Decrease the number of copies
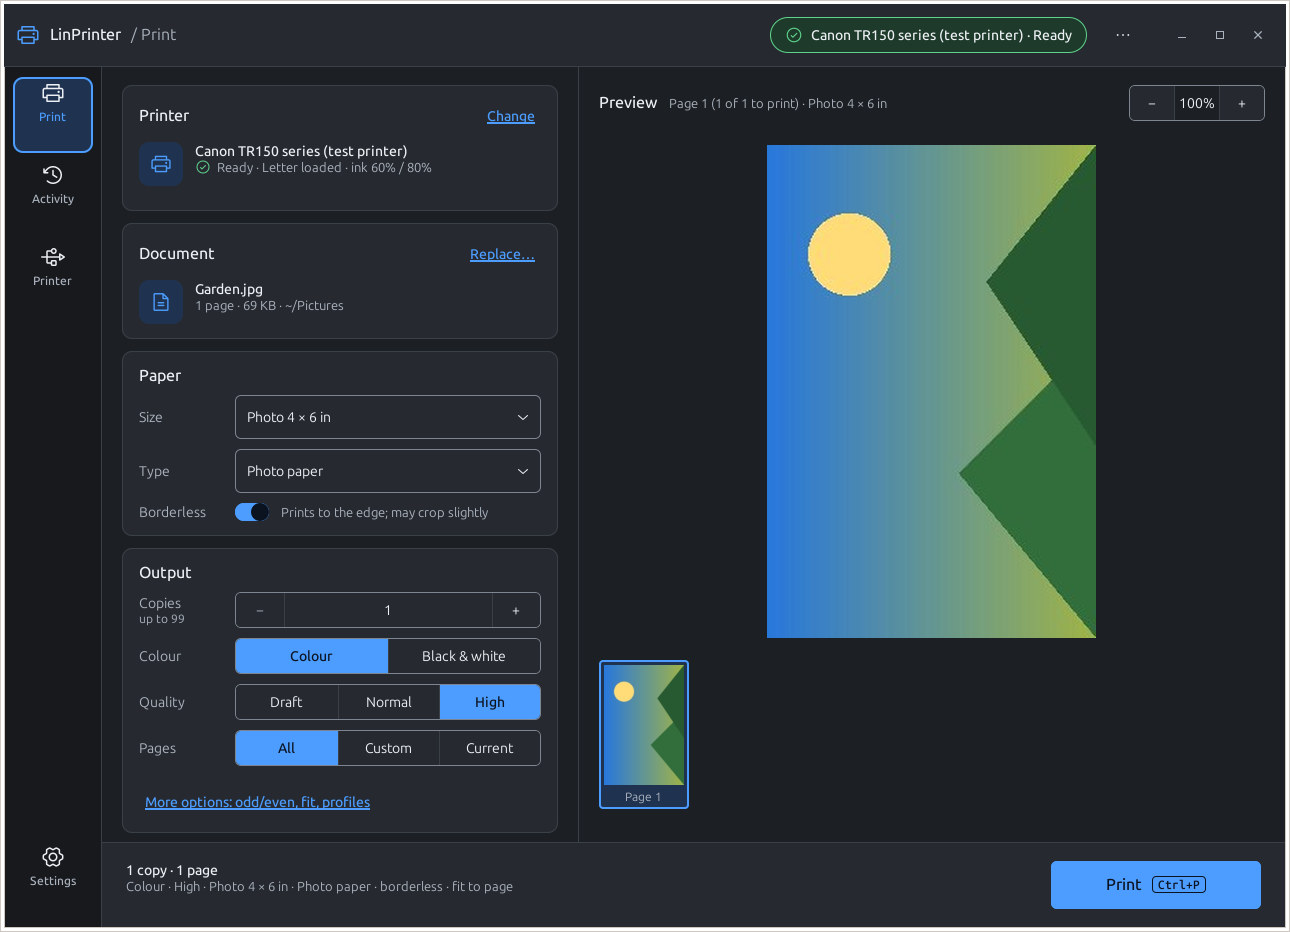 pyautogui.click(x=260, y=610)
